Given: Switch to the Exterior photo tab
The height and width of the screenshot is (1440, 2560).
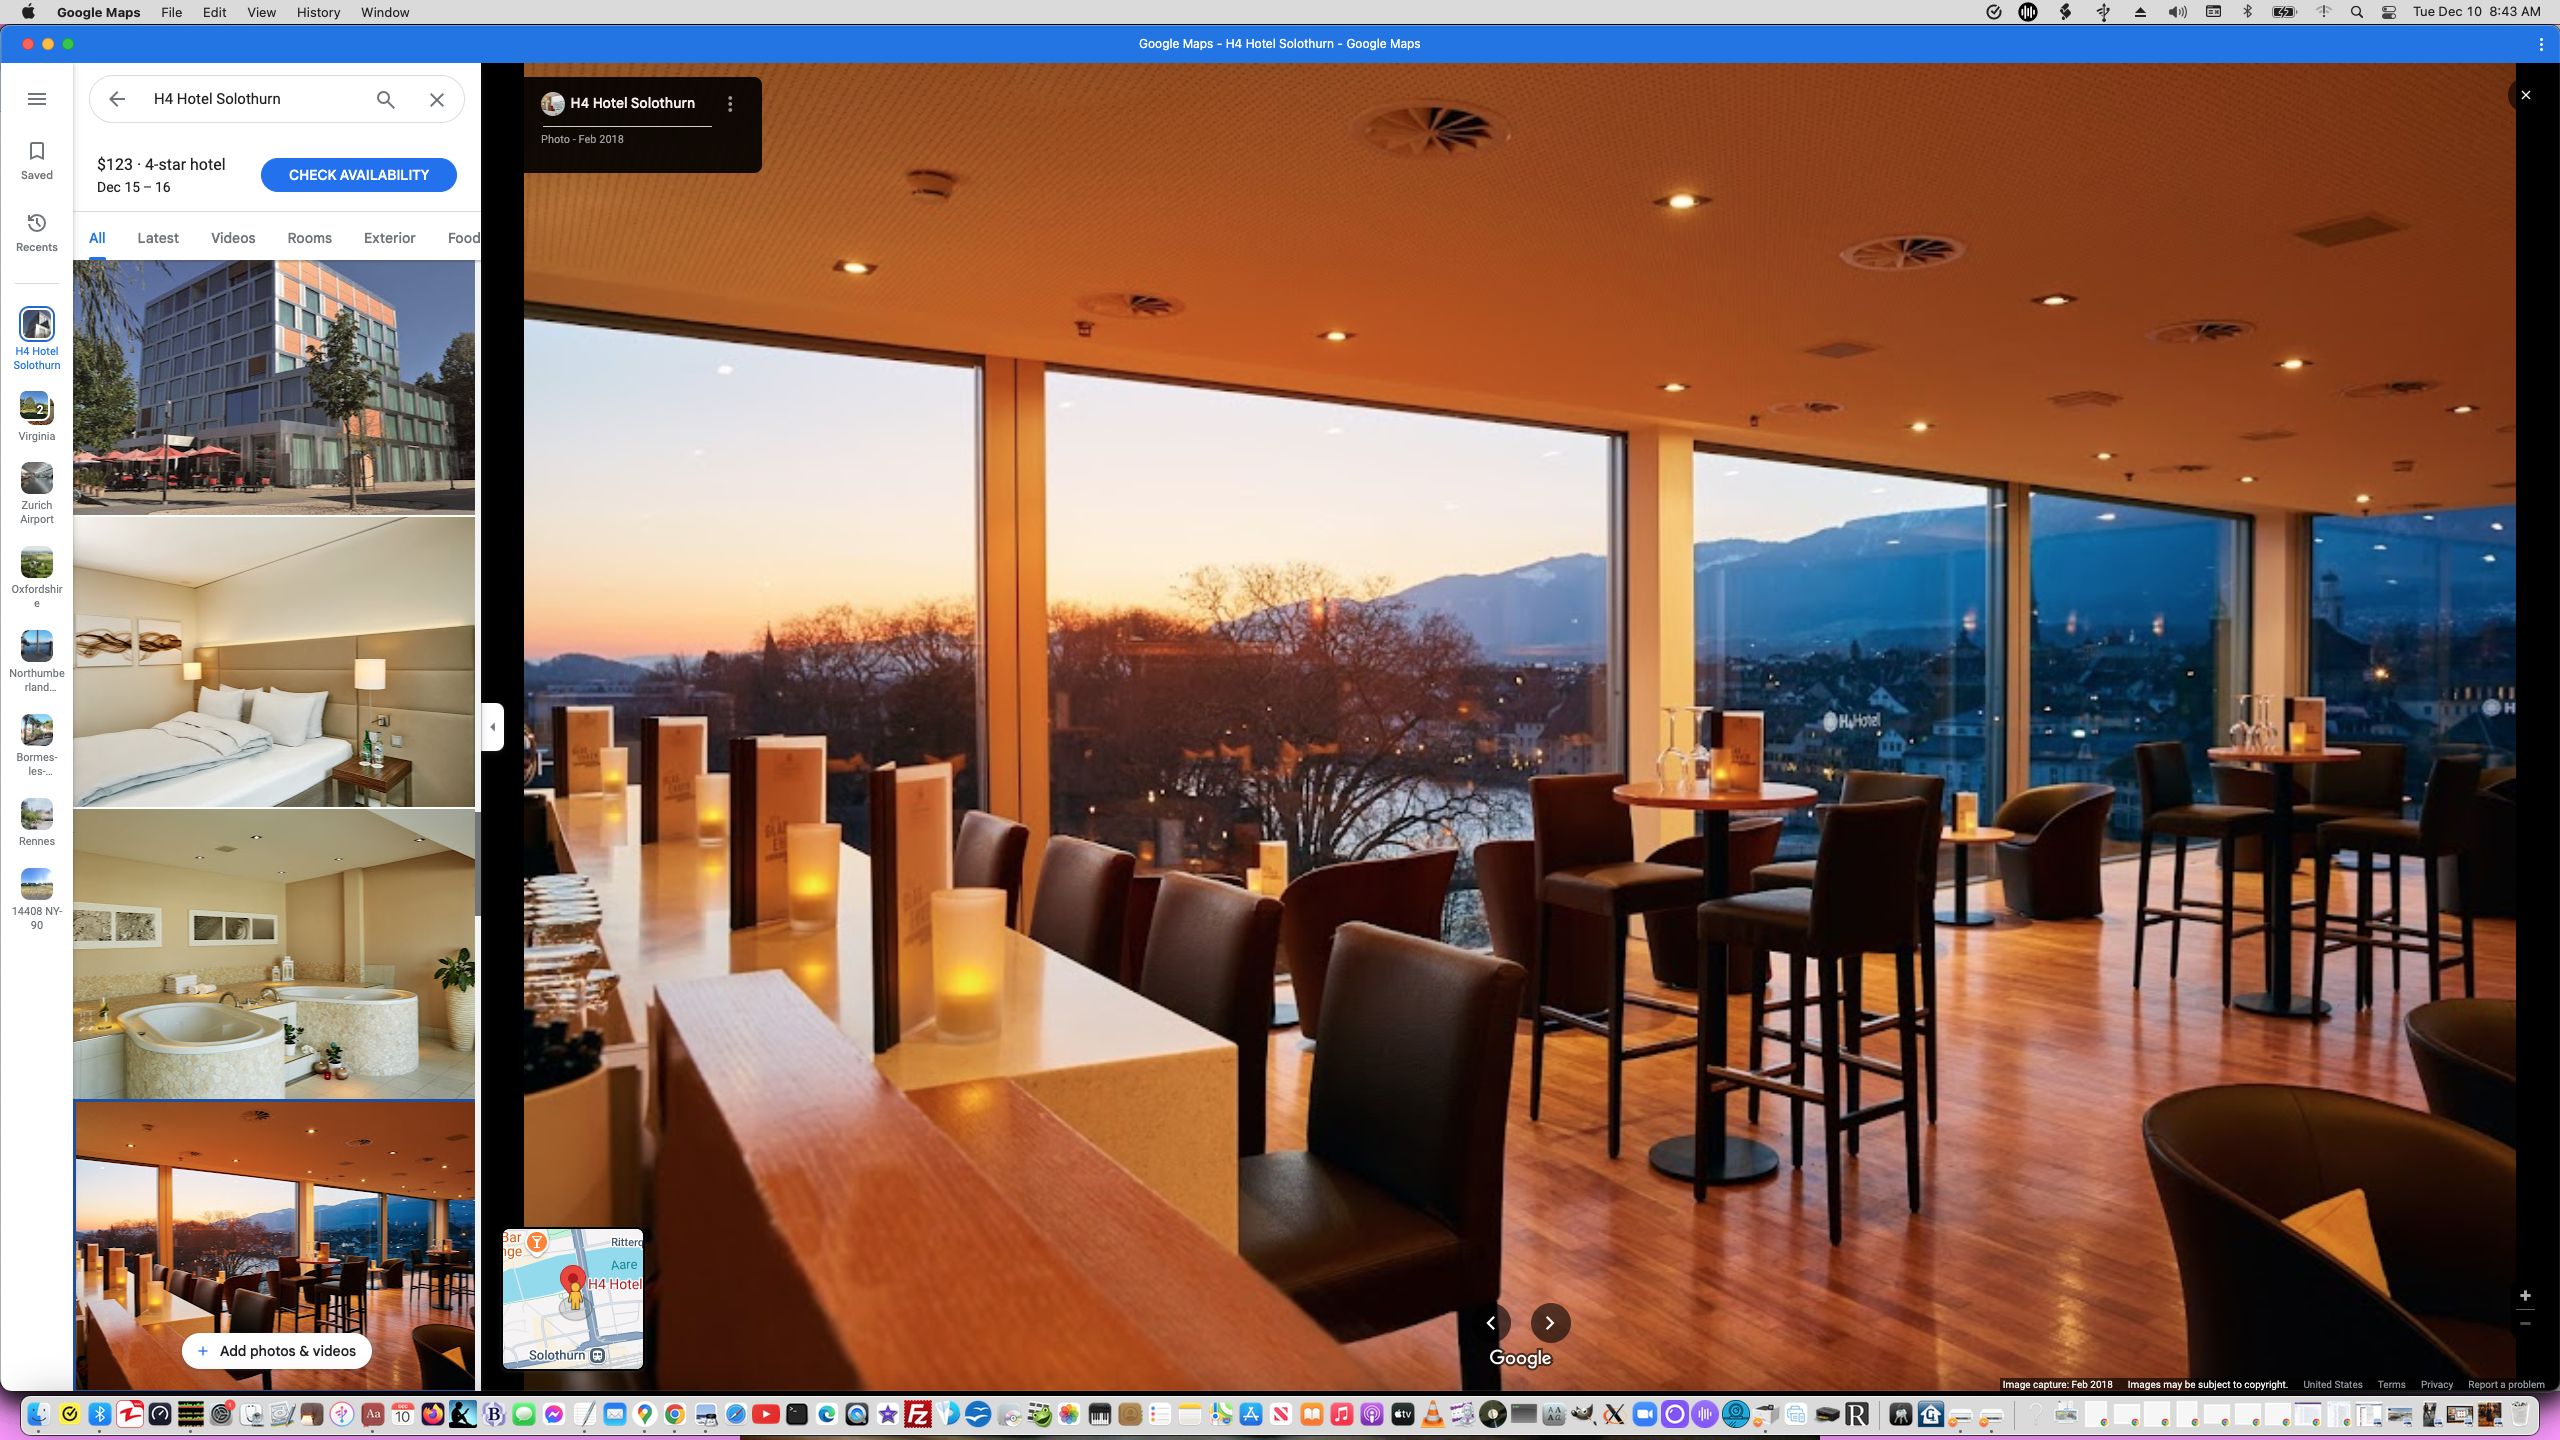Looking at the screenshot, I should (x=389, y=238).
